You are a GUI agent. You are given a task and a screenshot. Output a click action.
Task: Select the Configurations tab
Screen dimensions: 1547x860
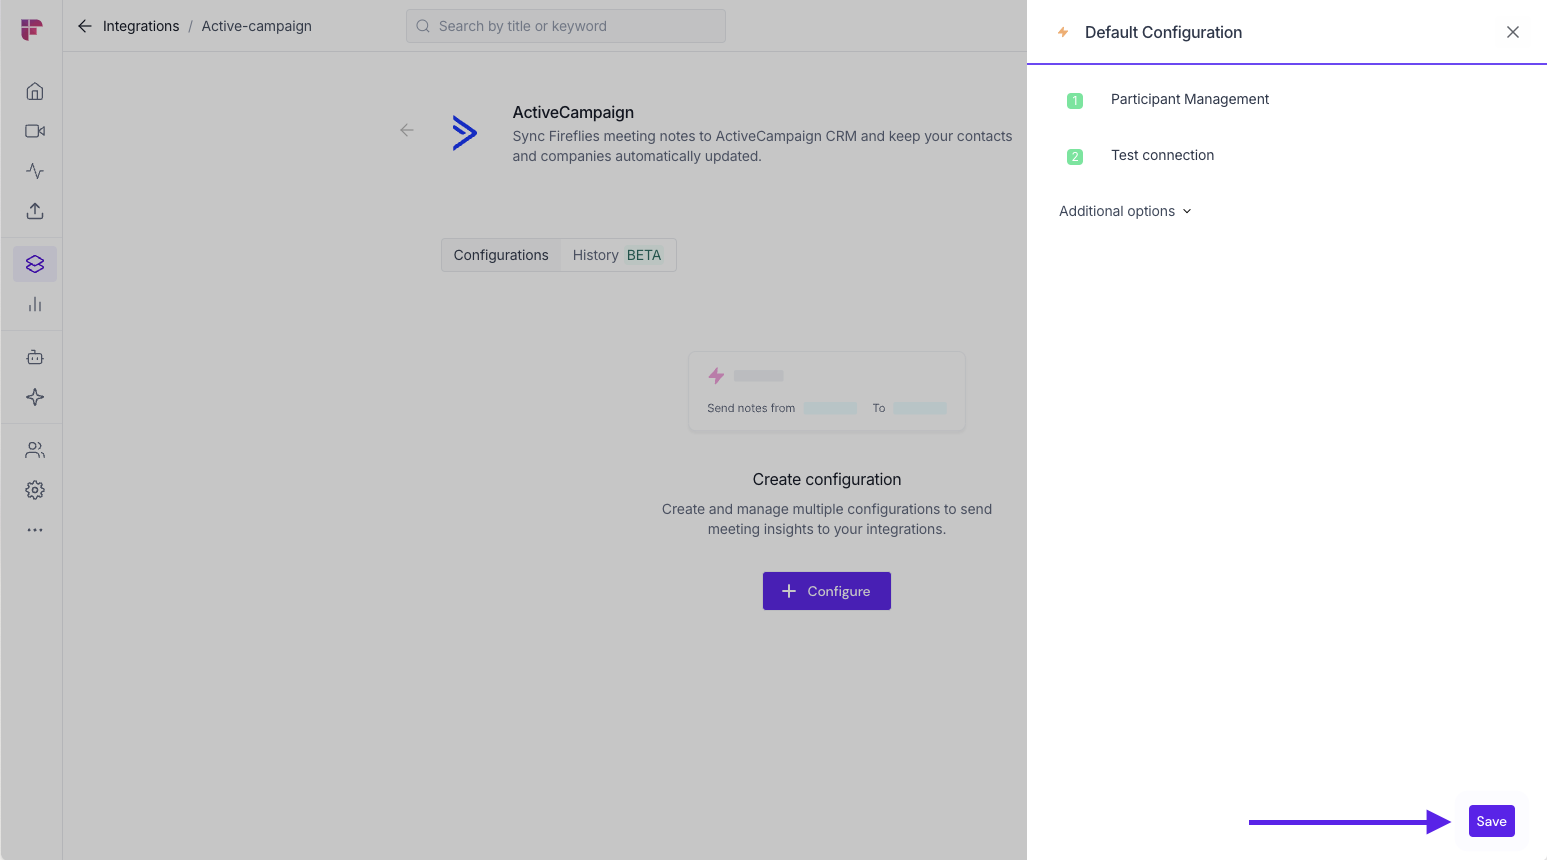501,255
